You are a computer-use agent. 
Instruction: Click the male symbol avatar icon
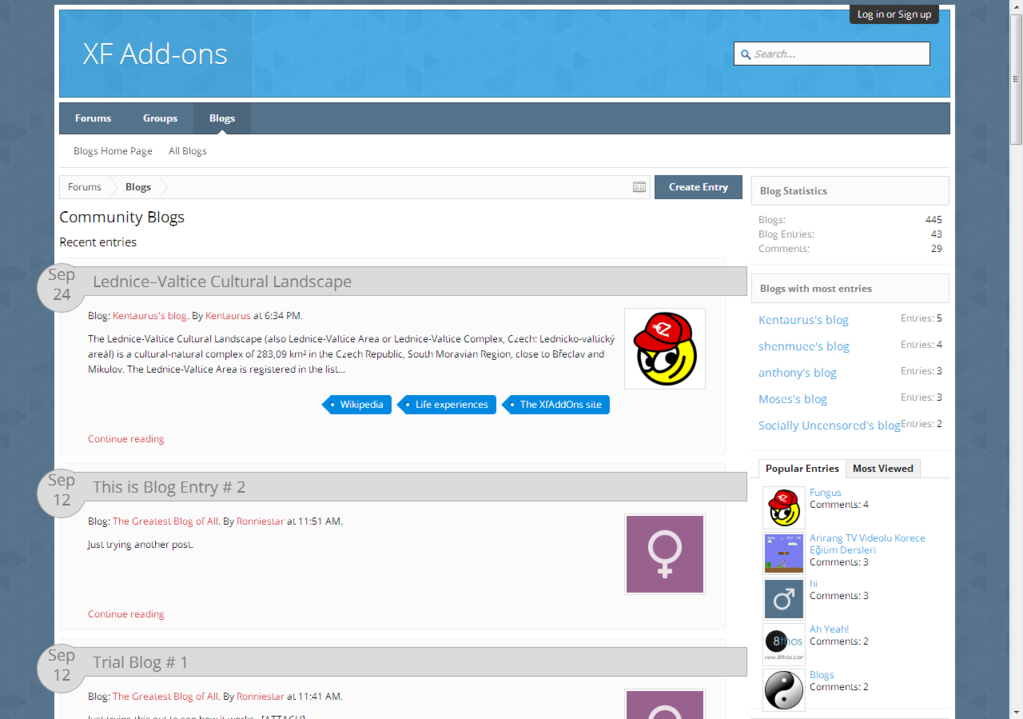click(783, 599)
